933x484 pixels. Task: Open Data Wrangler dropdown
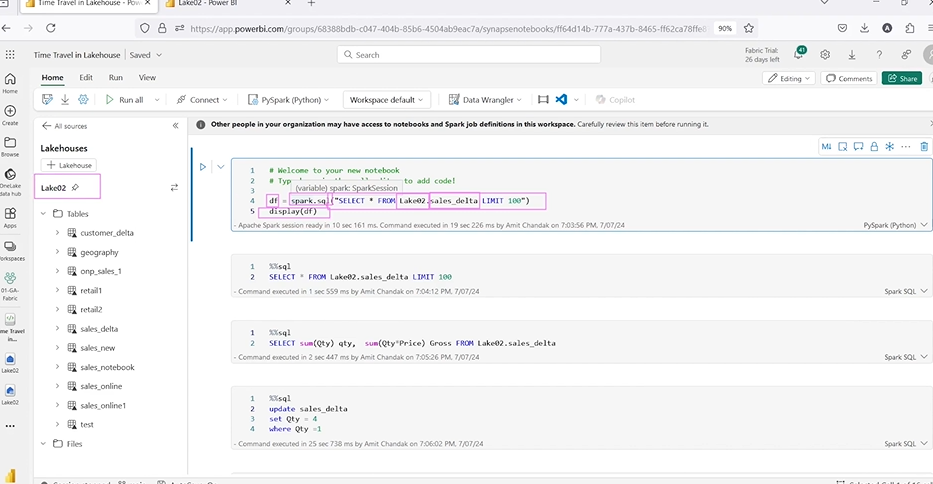[485, 100]
